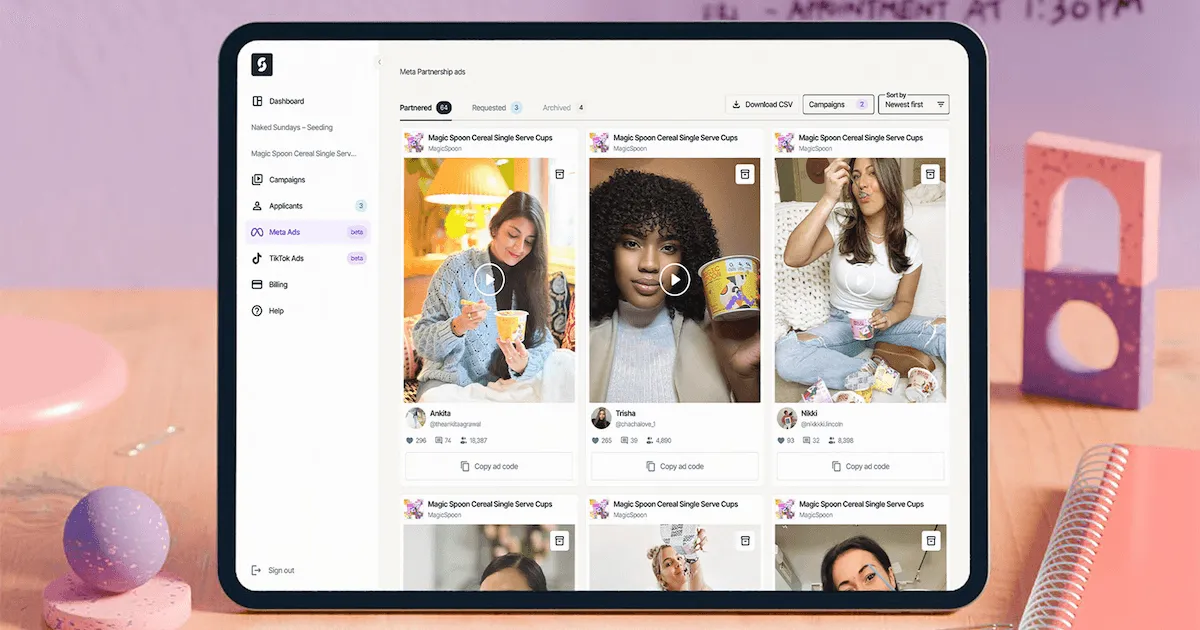Play Trisha's video

(x=675, y=279)
